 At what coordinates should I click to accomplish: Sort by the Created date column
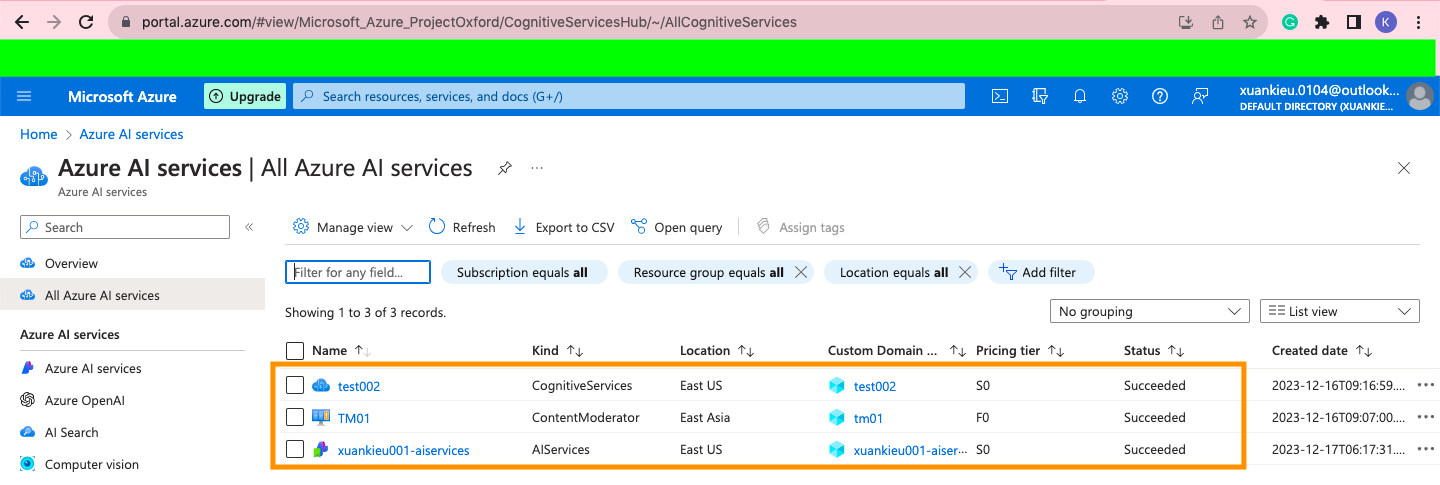click(x=1322, y=351)
